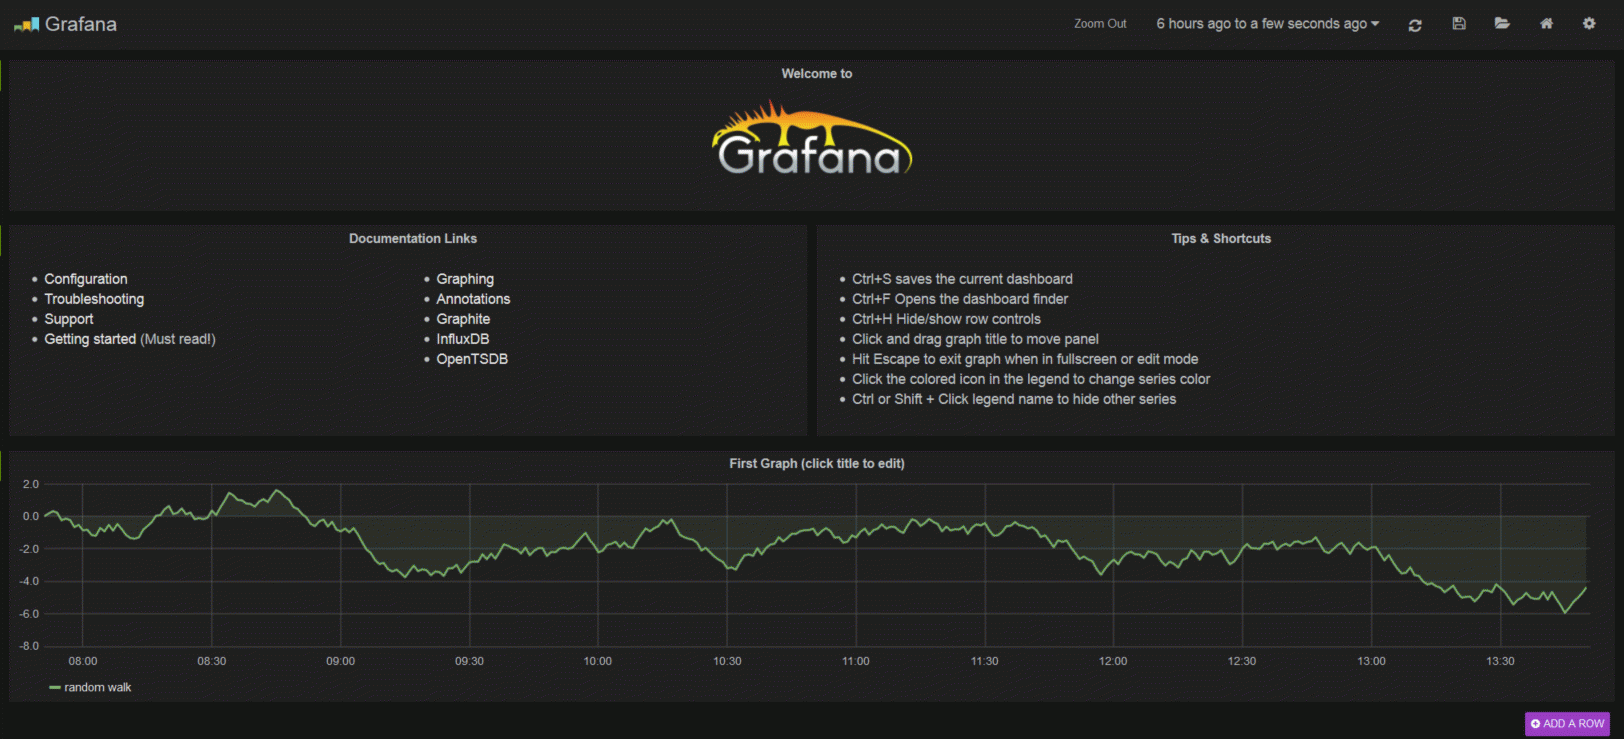Click the 10:00 x-axis time label
The width and height of the screenshot is (1624, 739).
click(598, 662)
